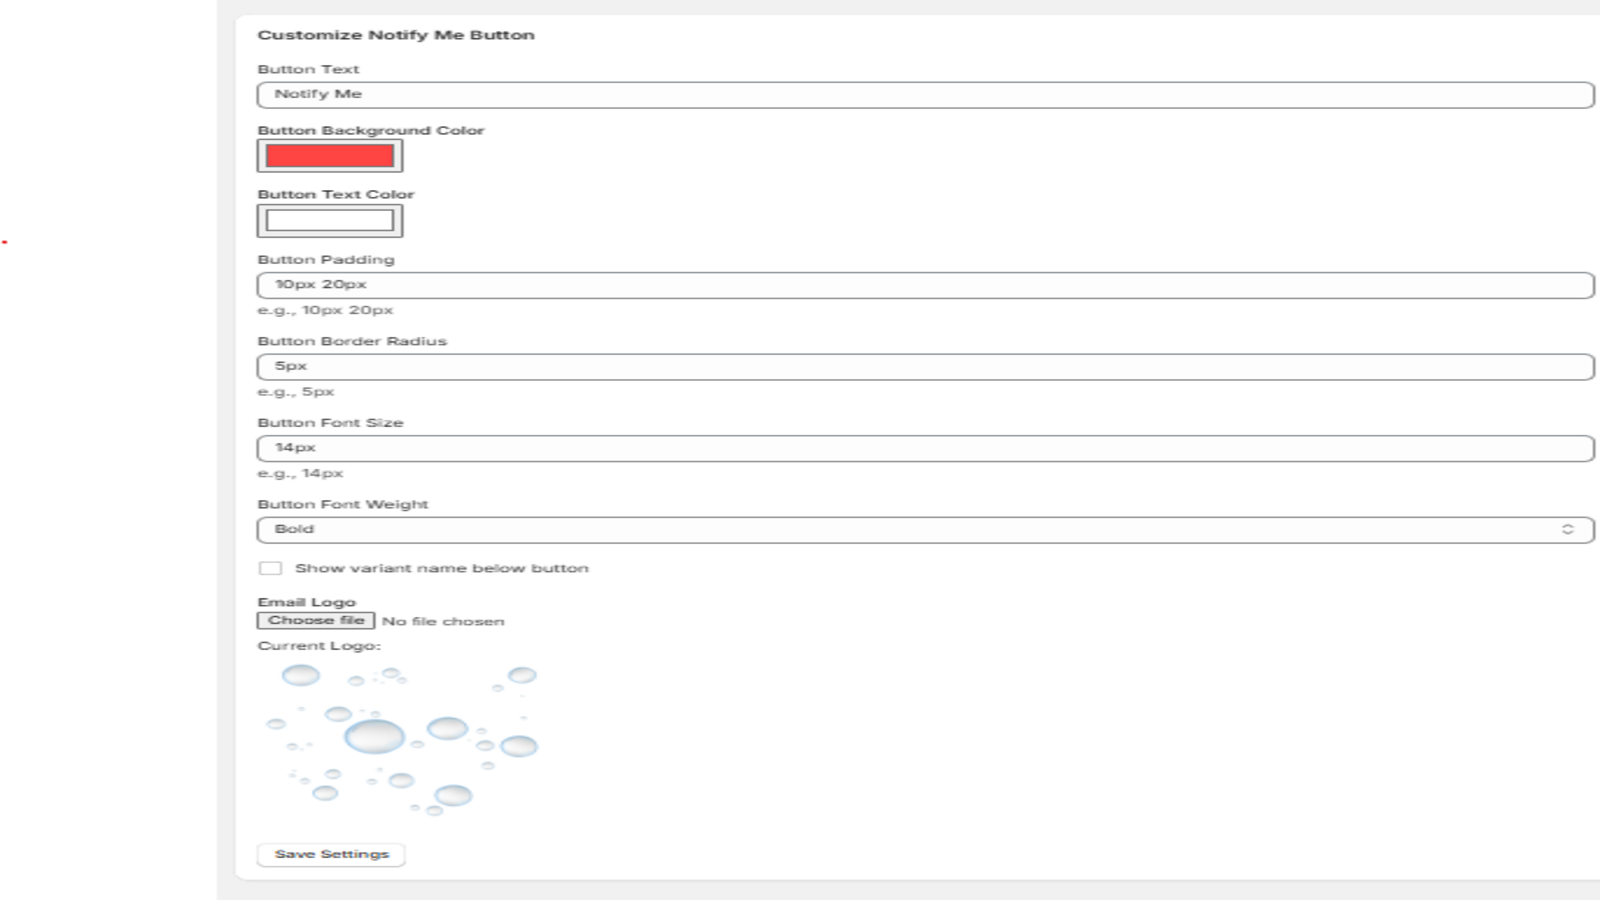The height and width of the screenshot is (900, 1600).
Task: Click the "Email Logo" label
Action: 306,602
